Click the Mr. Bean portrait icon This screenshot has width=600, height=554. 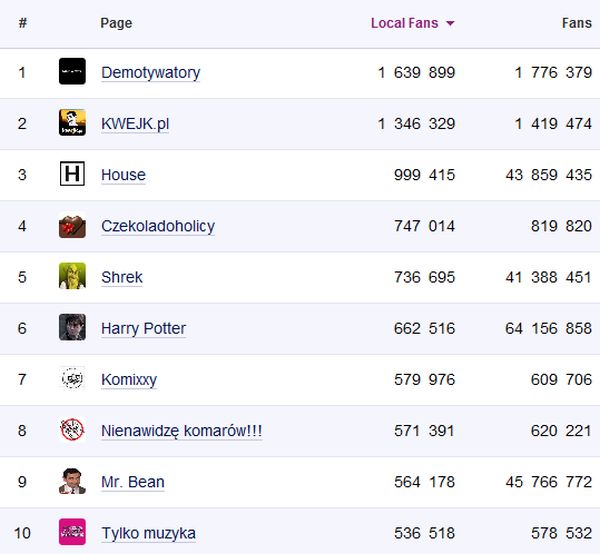(x=72, y=482)
